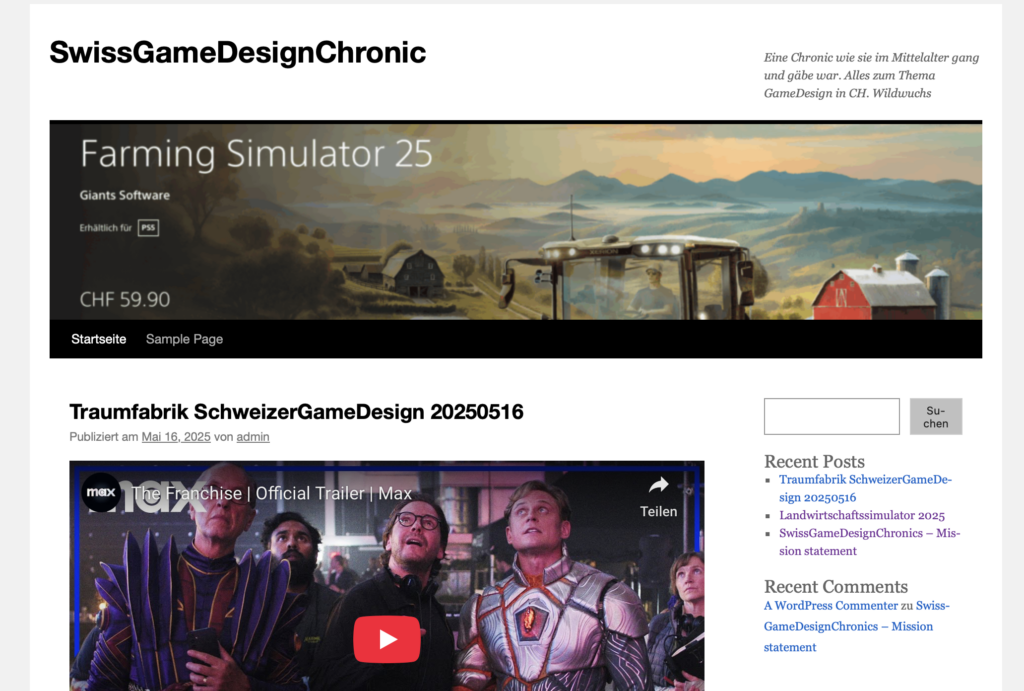This screenshot has width=1024, height=691.
Task: Click the Recent Comments heading
Action: 836,586
